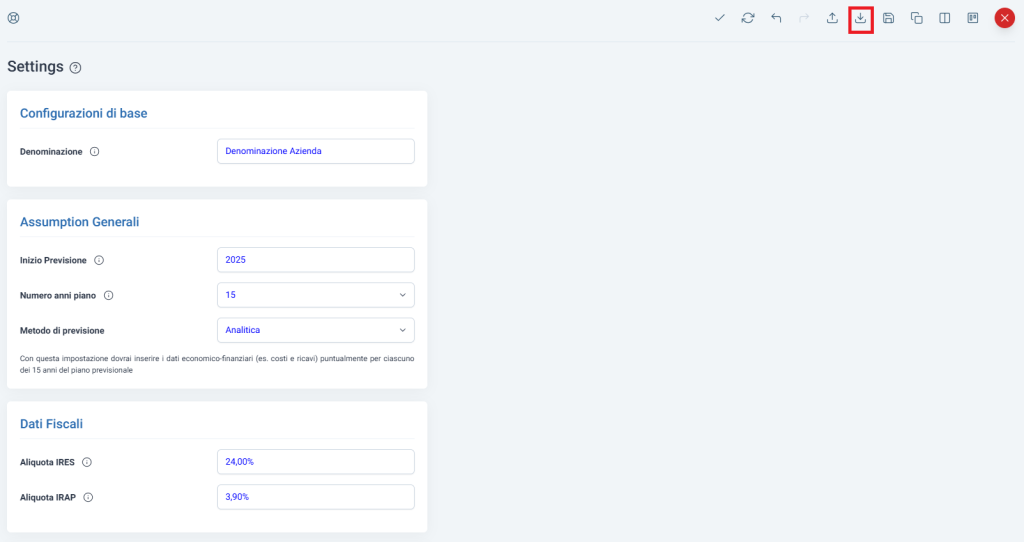This screenshot has height=542, width=1024.
Task: Show info icon beside Denominazione label
Action: 95,152
